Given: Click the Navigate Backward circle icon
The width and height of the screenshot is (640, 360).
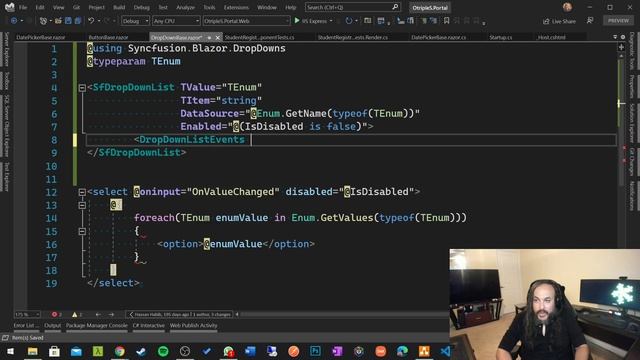Looking at the screenshot, I should click(x=14, y=20).
